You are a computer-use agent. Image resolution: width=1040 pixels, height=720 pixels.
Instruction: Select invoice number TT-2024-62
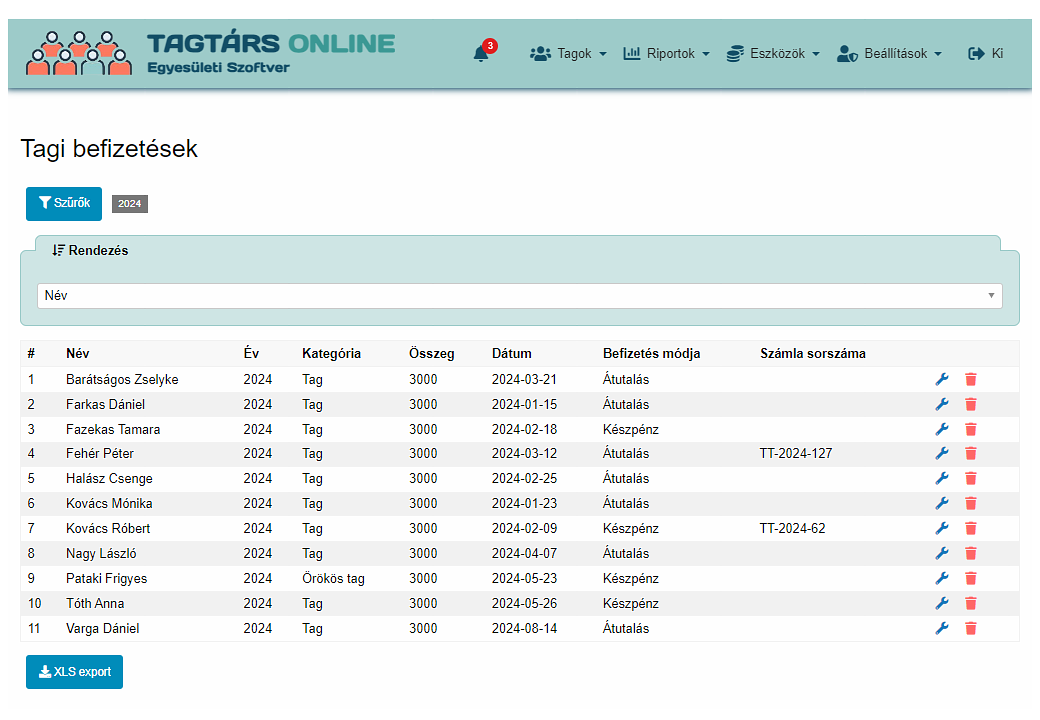[x=792, y=528]
